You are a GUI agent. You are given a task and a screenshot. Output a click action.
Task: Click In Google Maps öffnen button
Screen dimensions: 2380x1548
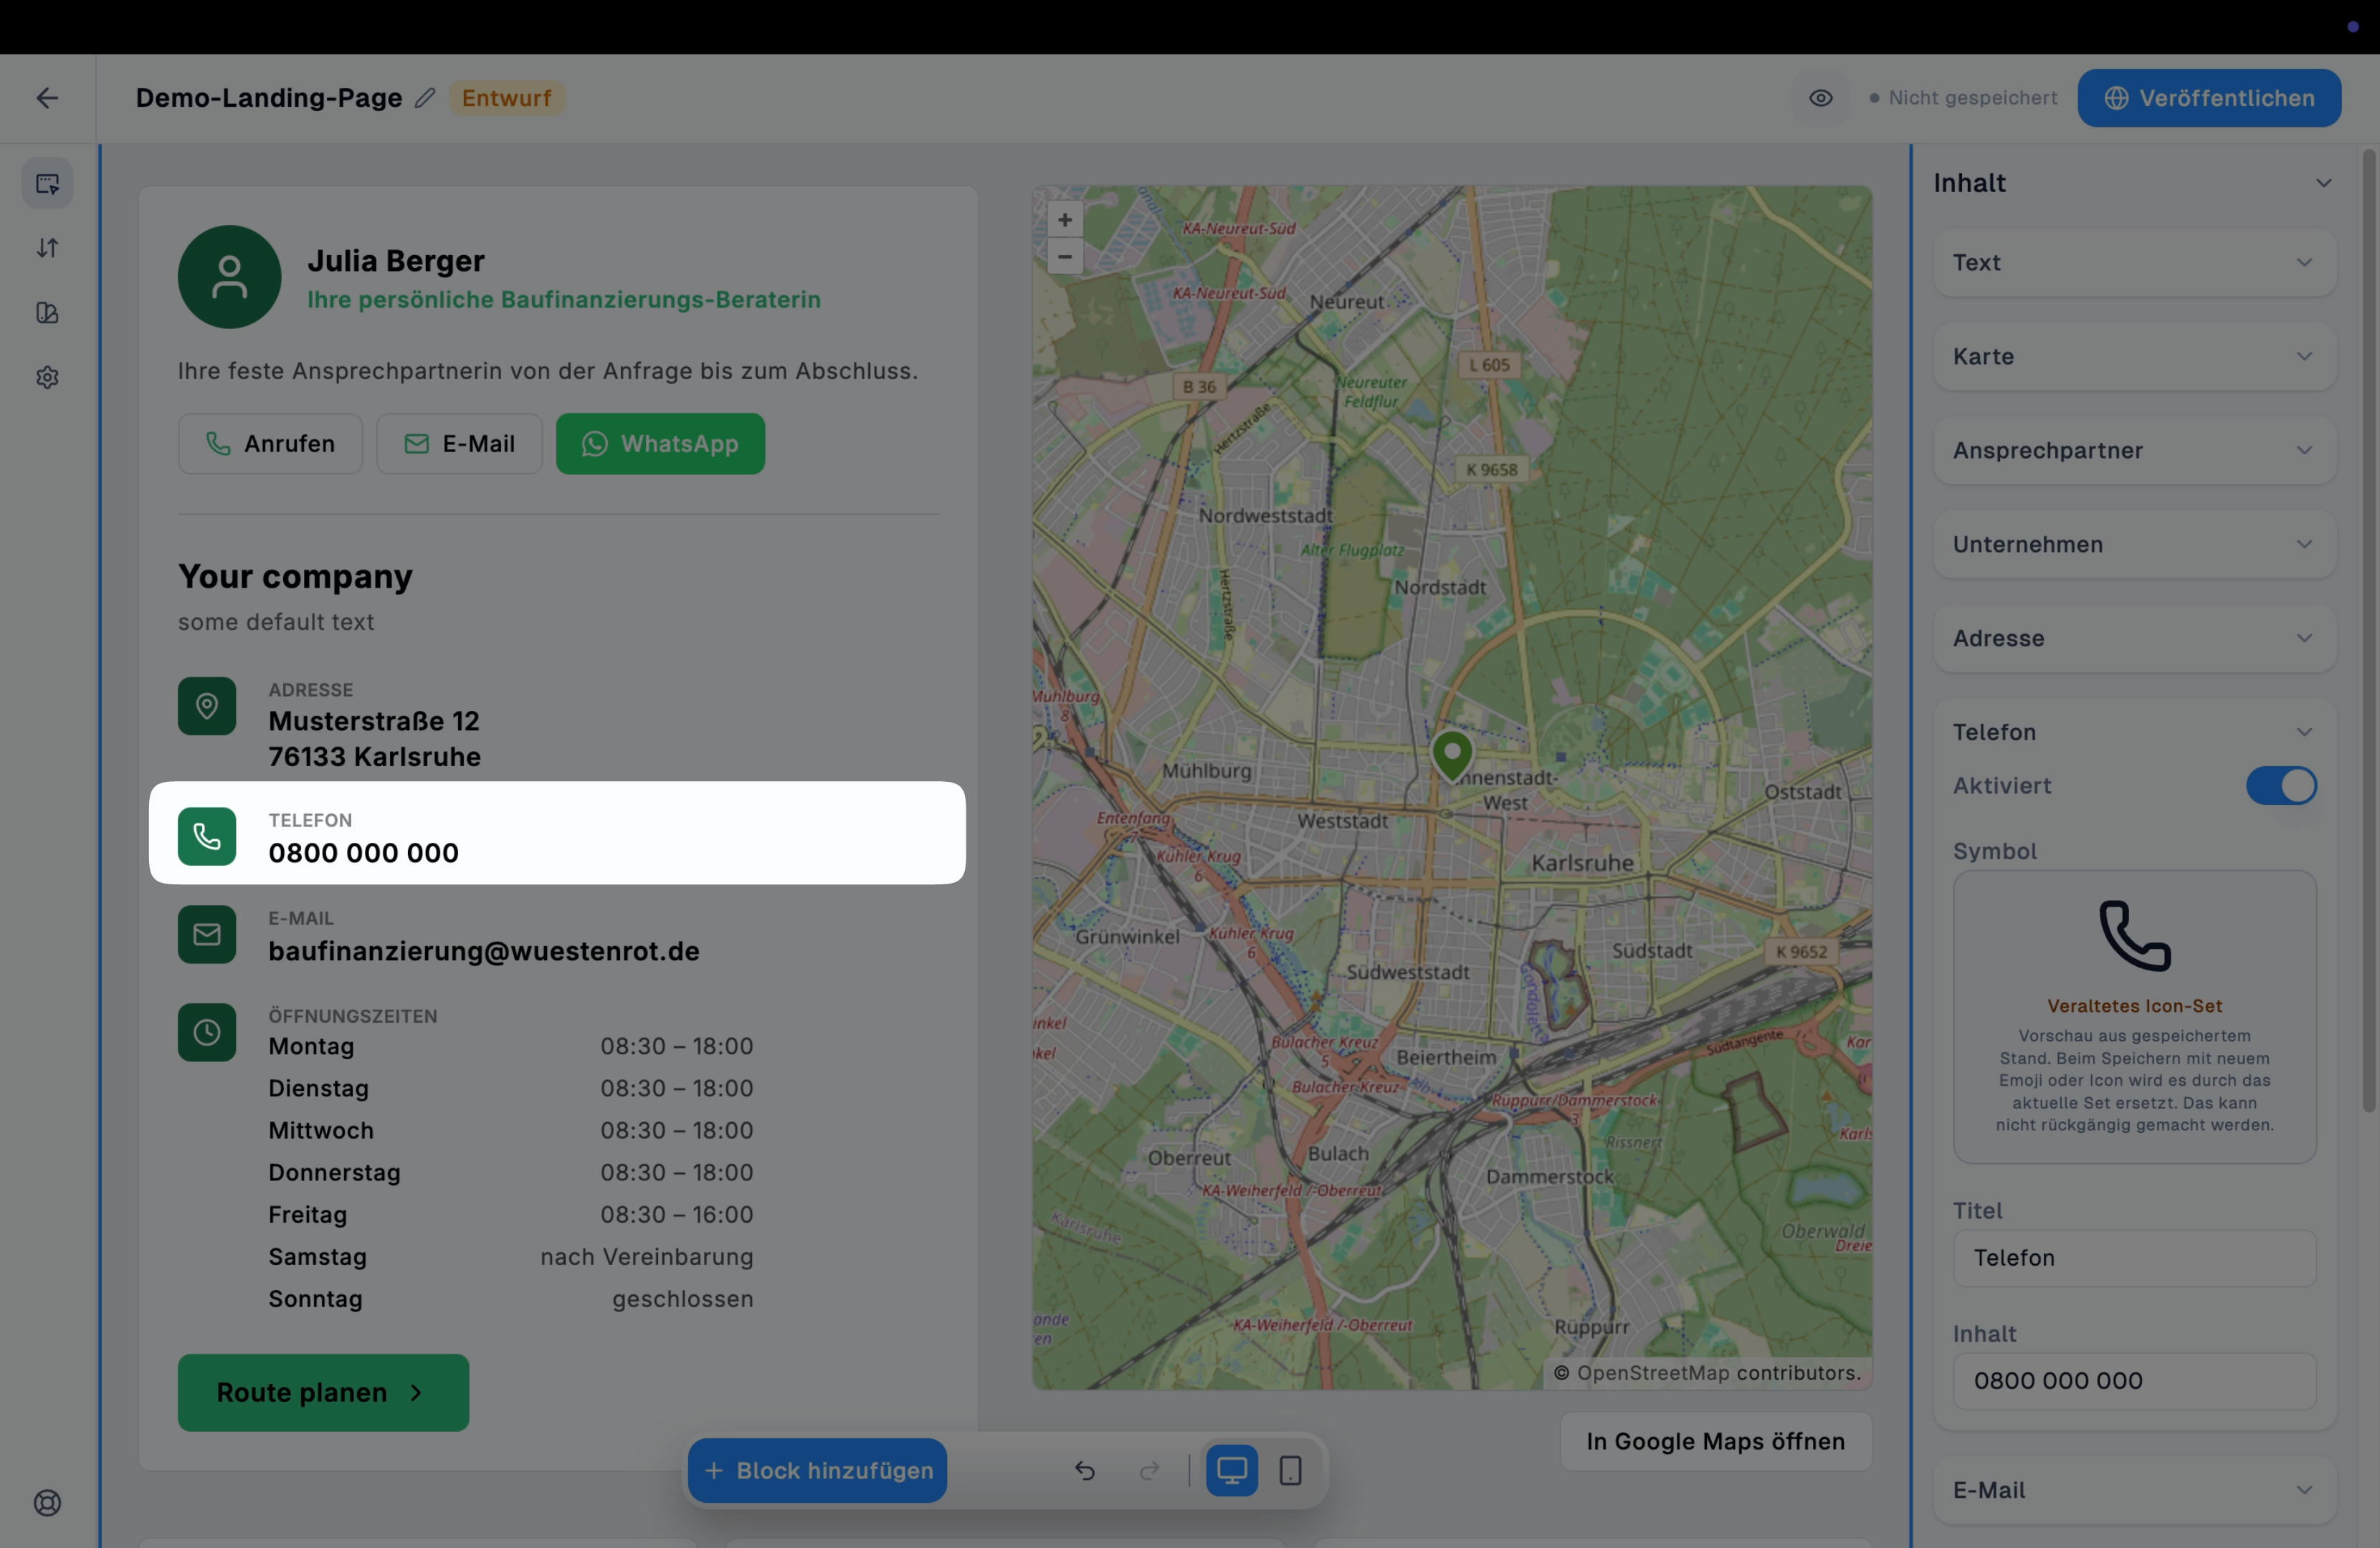(x=1716, y=1442)
